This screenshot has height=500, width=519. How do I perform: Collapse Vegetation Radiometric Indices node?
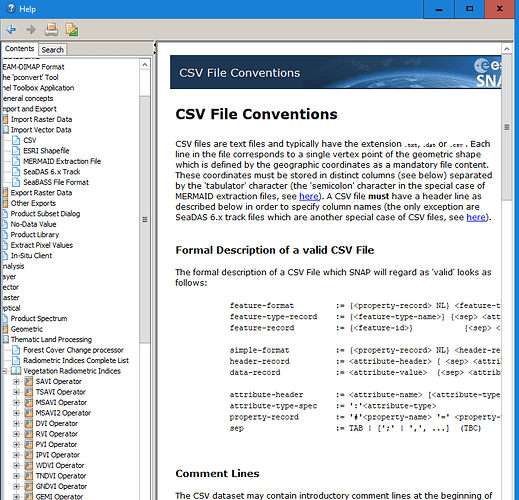click(x=5, y=371)
